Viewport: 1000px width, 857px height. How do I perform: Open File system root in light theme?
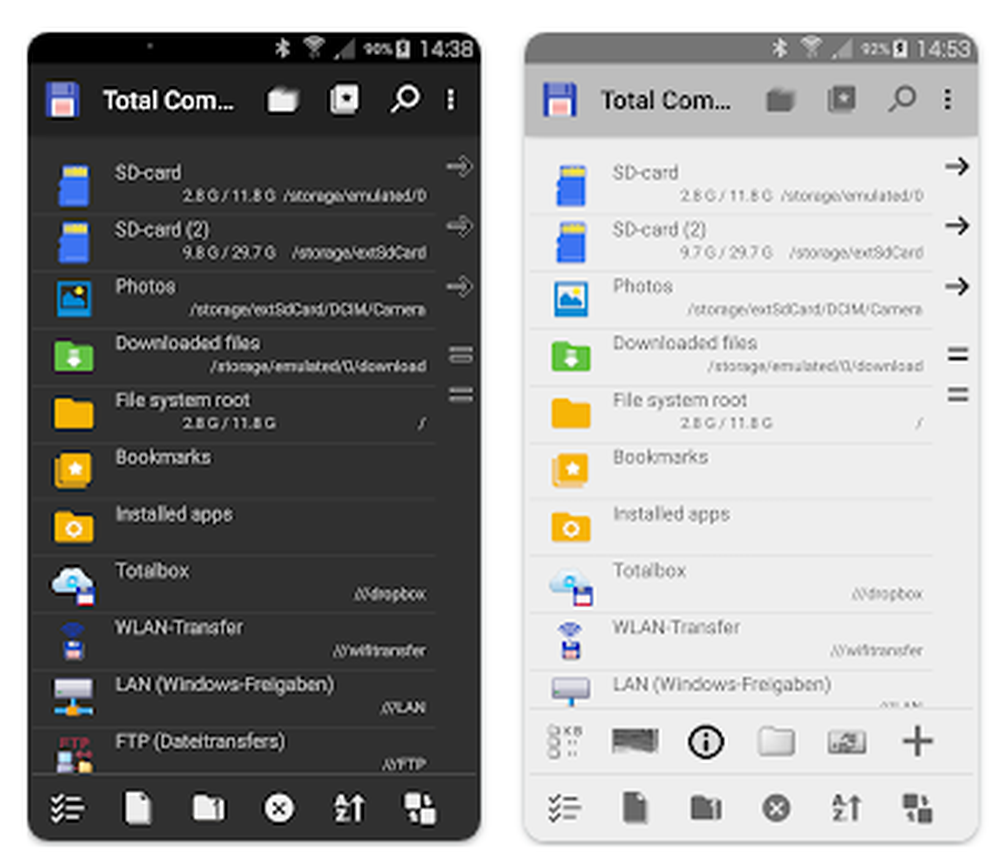tap(732, 412)
